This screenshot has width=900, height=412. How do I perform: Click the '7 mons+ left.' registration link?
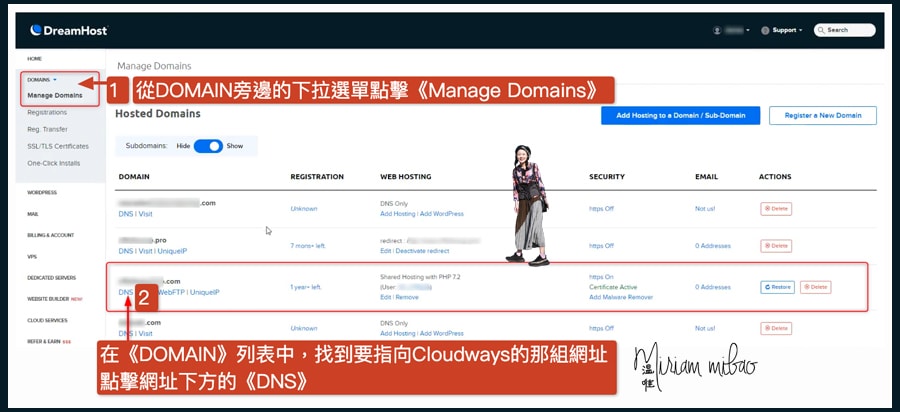pyautogui.click(x=308, y=246)
